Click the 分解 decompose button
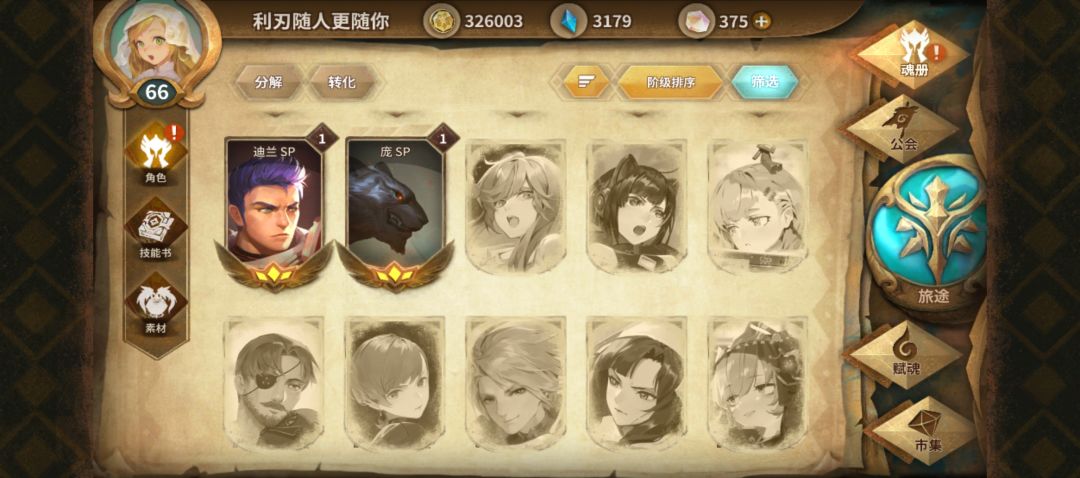The width and height of the screenshot is (1080, 478). click(x=269, y=82)
